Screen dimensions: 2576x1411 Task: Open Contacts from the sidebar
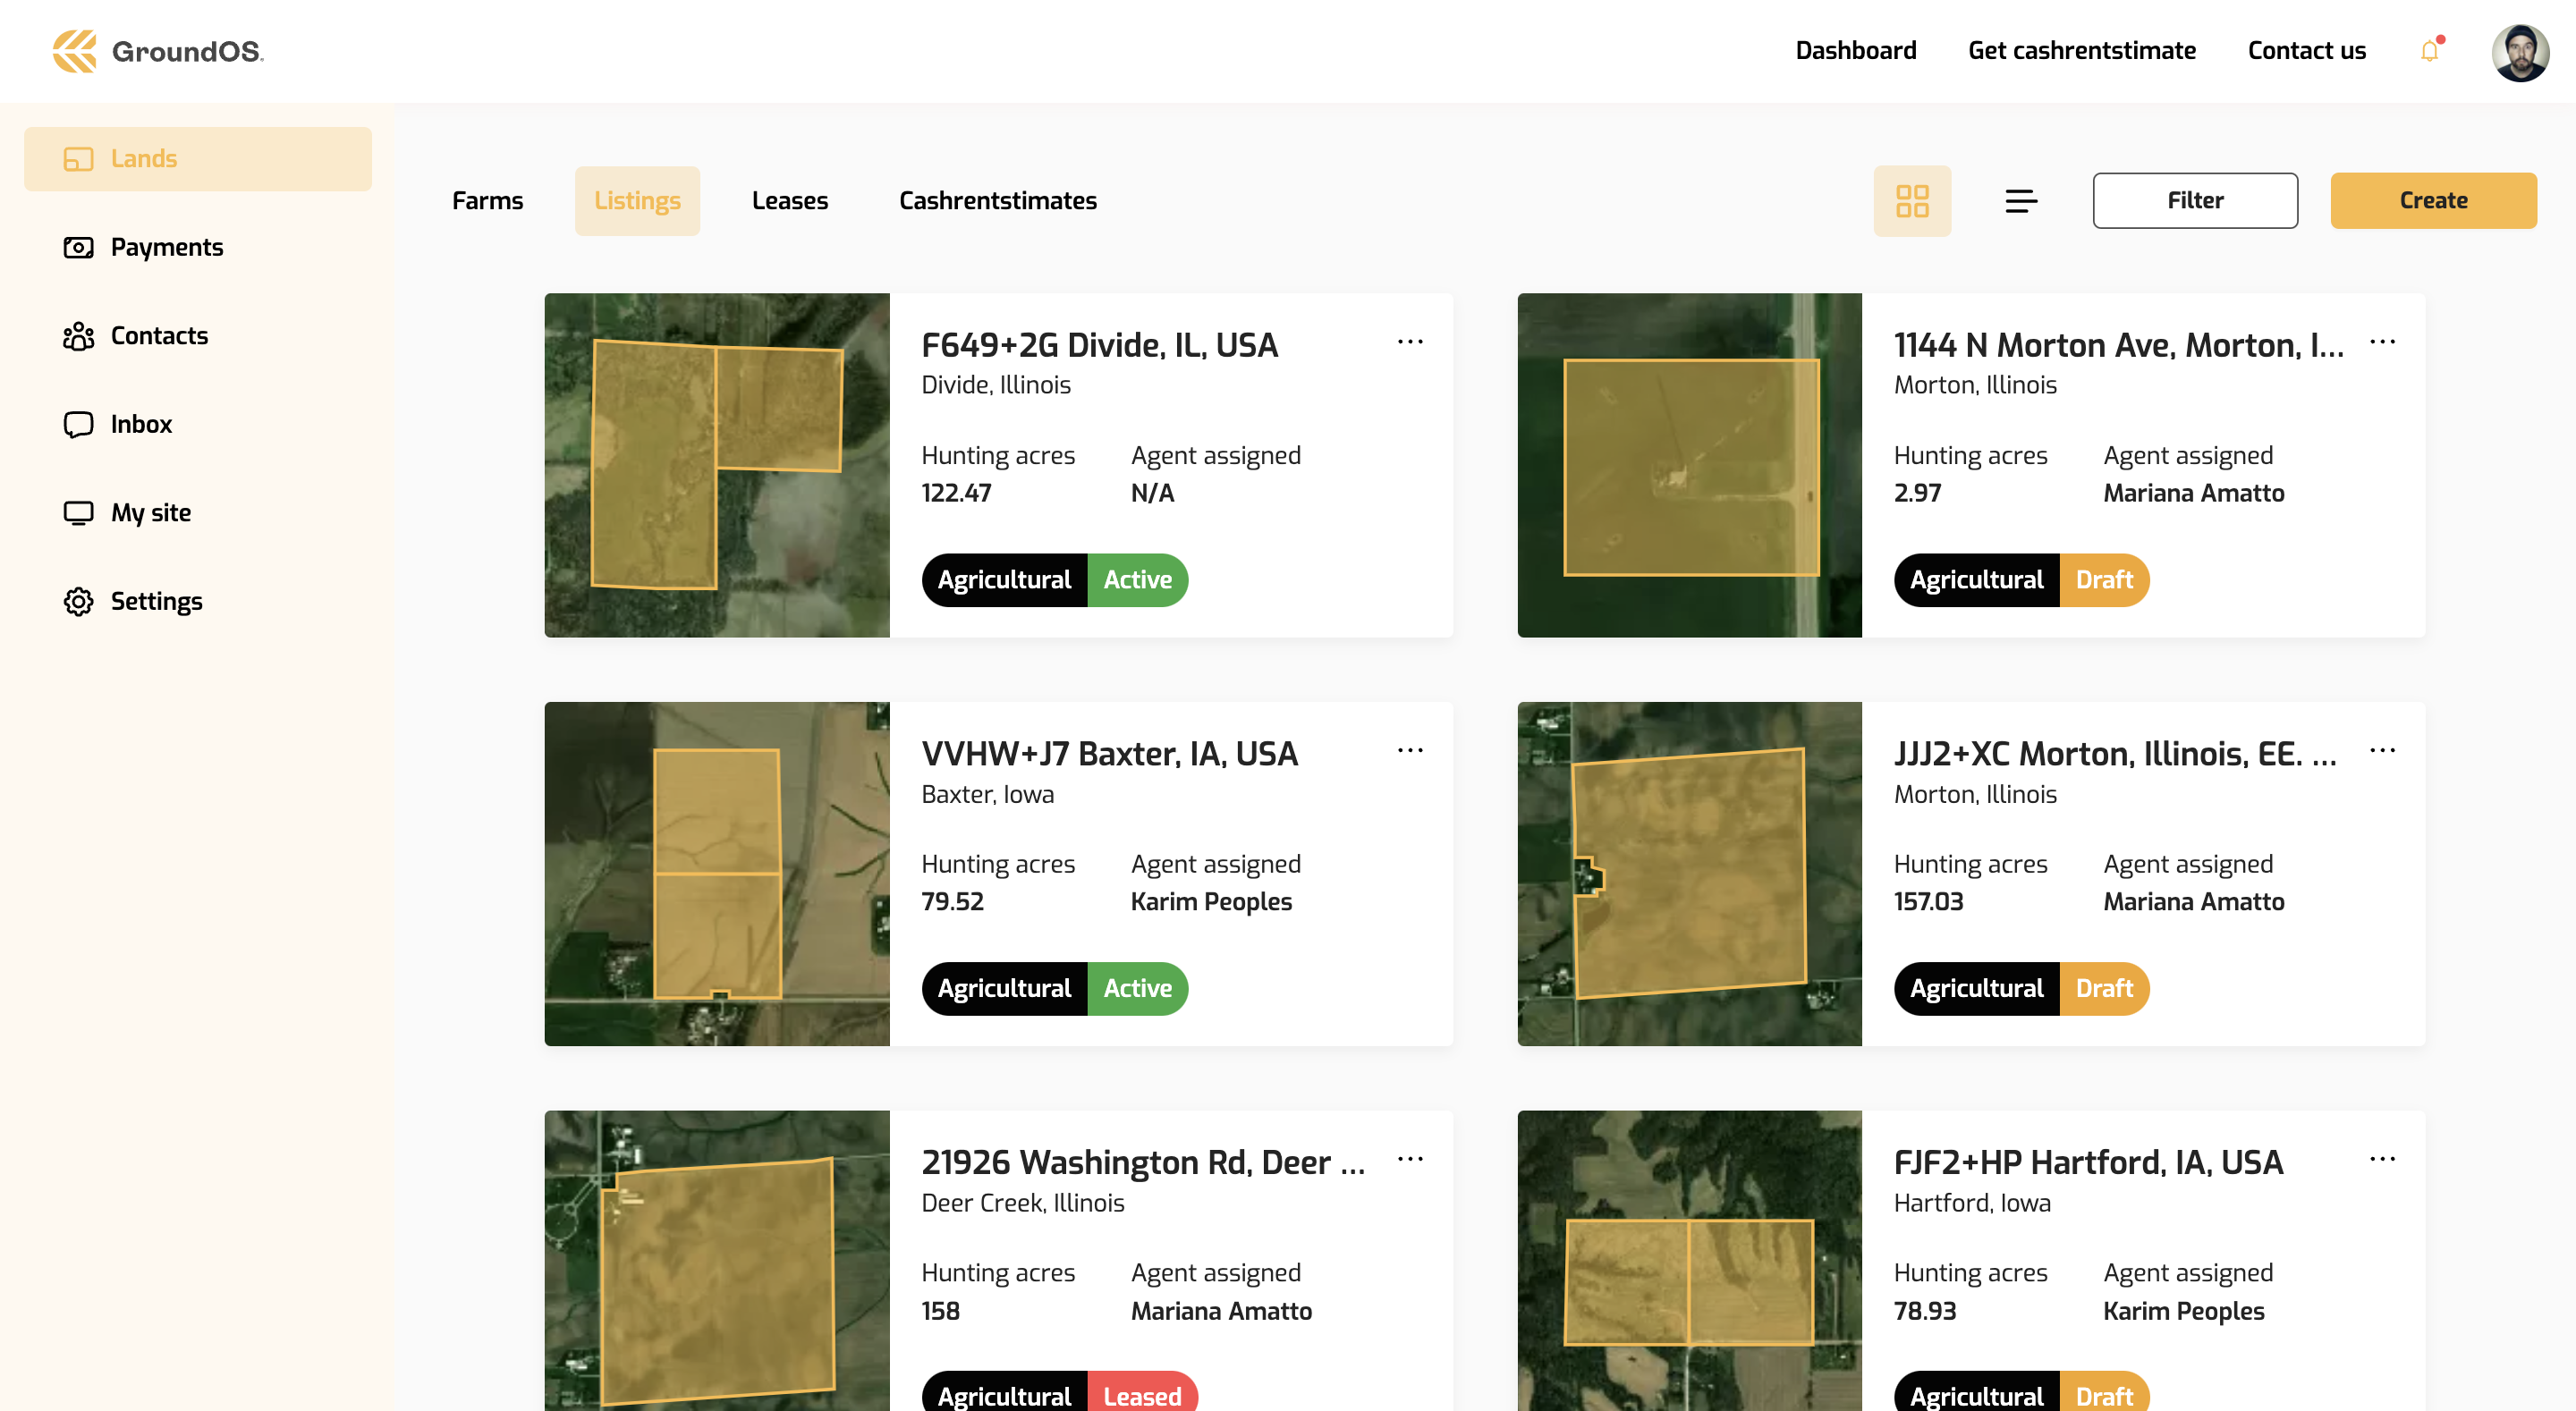(x=159, y=336)
